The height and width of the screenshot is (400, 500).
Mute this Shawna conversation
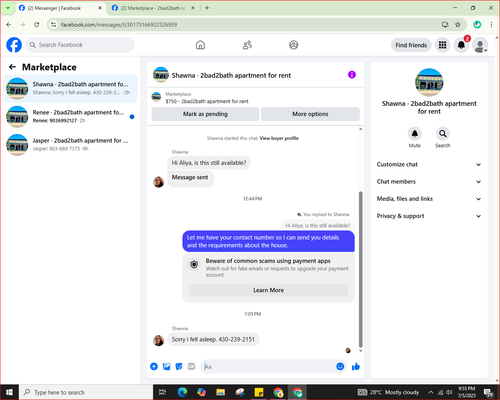pos(415,134)
